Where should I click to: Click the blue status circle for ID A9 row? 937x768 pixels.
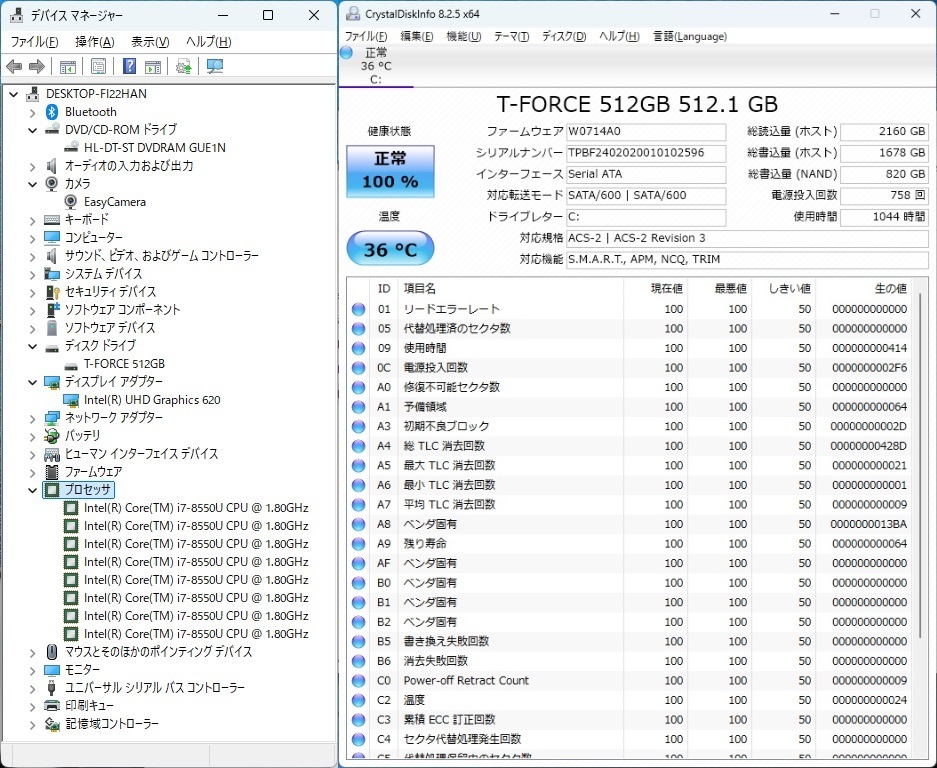click(358, 544)
